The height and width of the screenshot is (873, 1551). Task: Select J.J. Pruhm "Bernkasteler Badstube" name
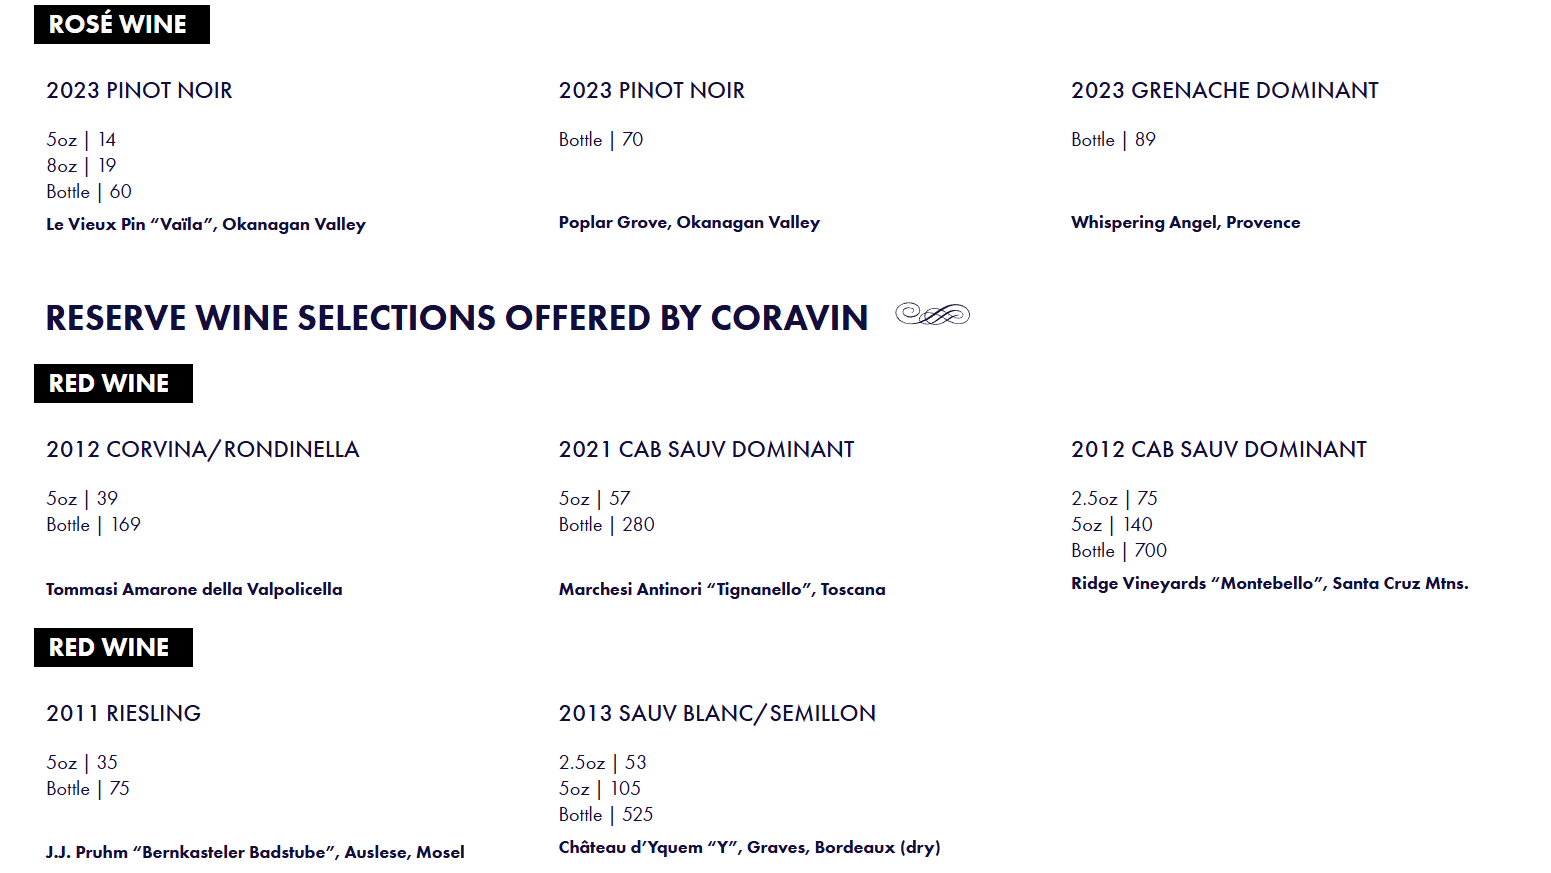coord(255,853)
